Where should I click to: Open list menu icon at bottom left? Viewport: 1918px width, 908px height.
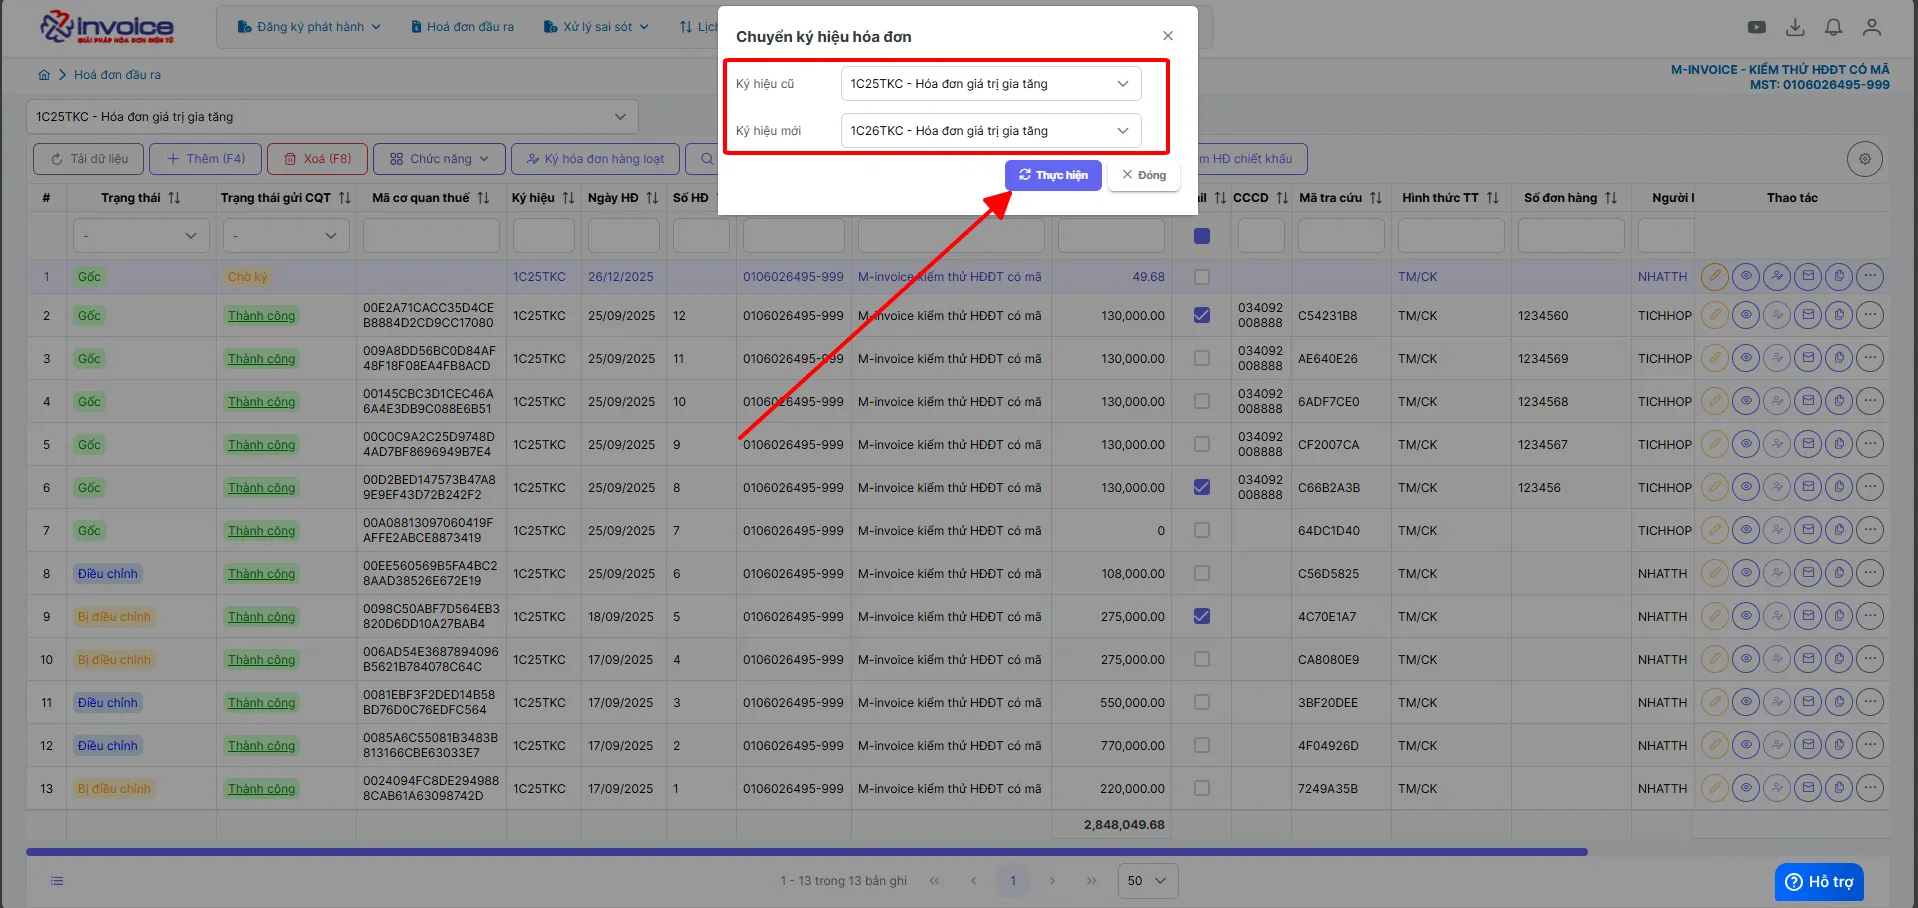[x=57, y=881]
